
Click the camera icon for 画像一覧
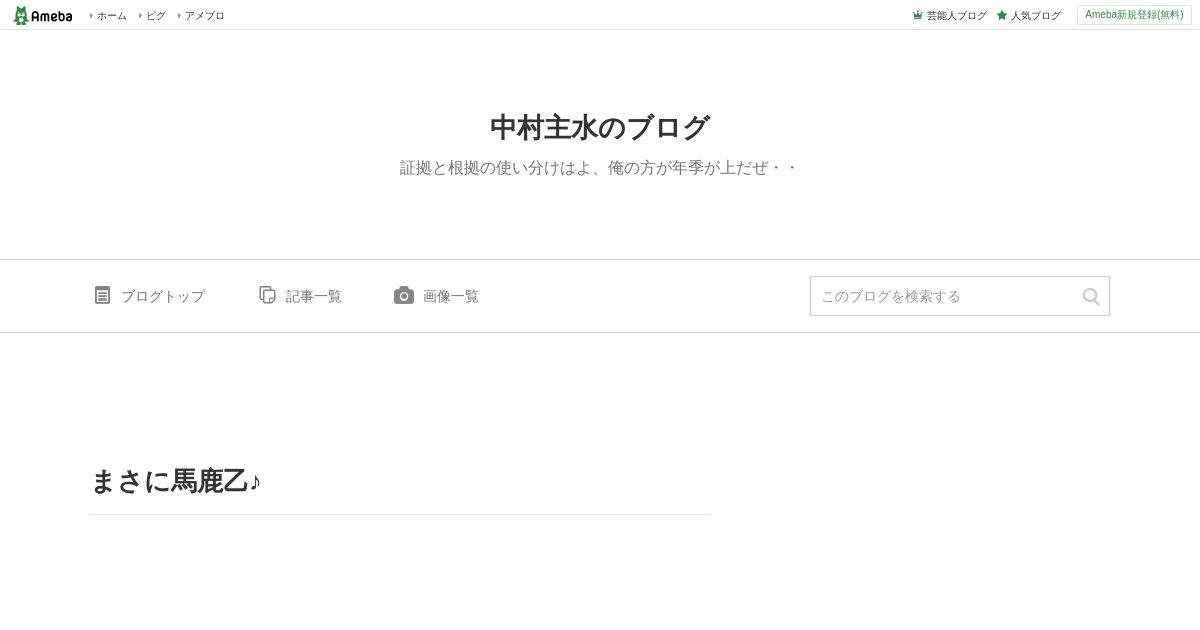click(404, 295)
